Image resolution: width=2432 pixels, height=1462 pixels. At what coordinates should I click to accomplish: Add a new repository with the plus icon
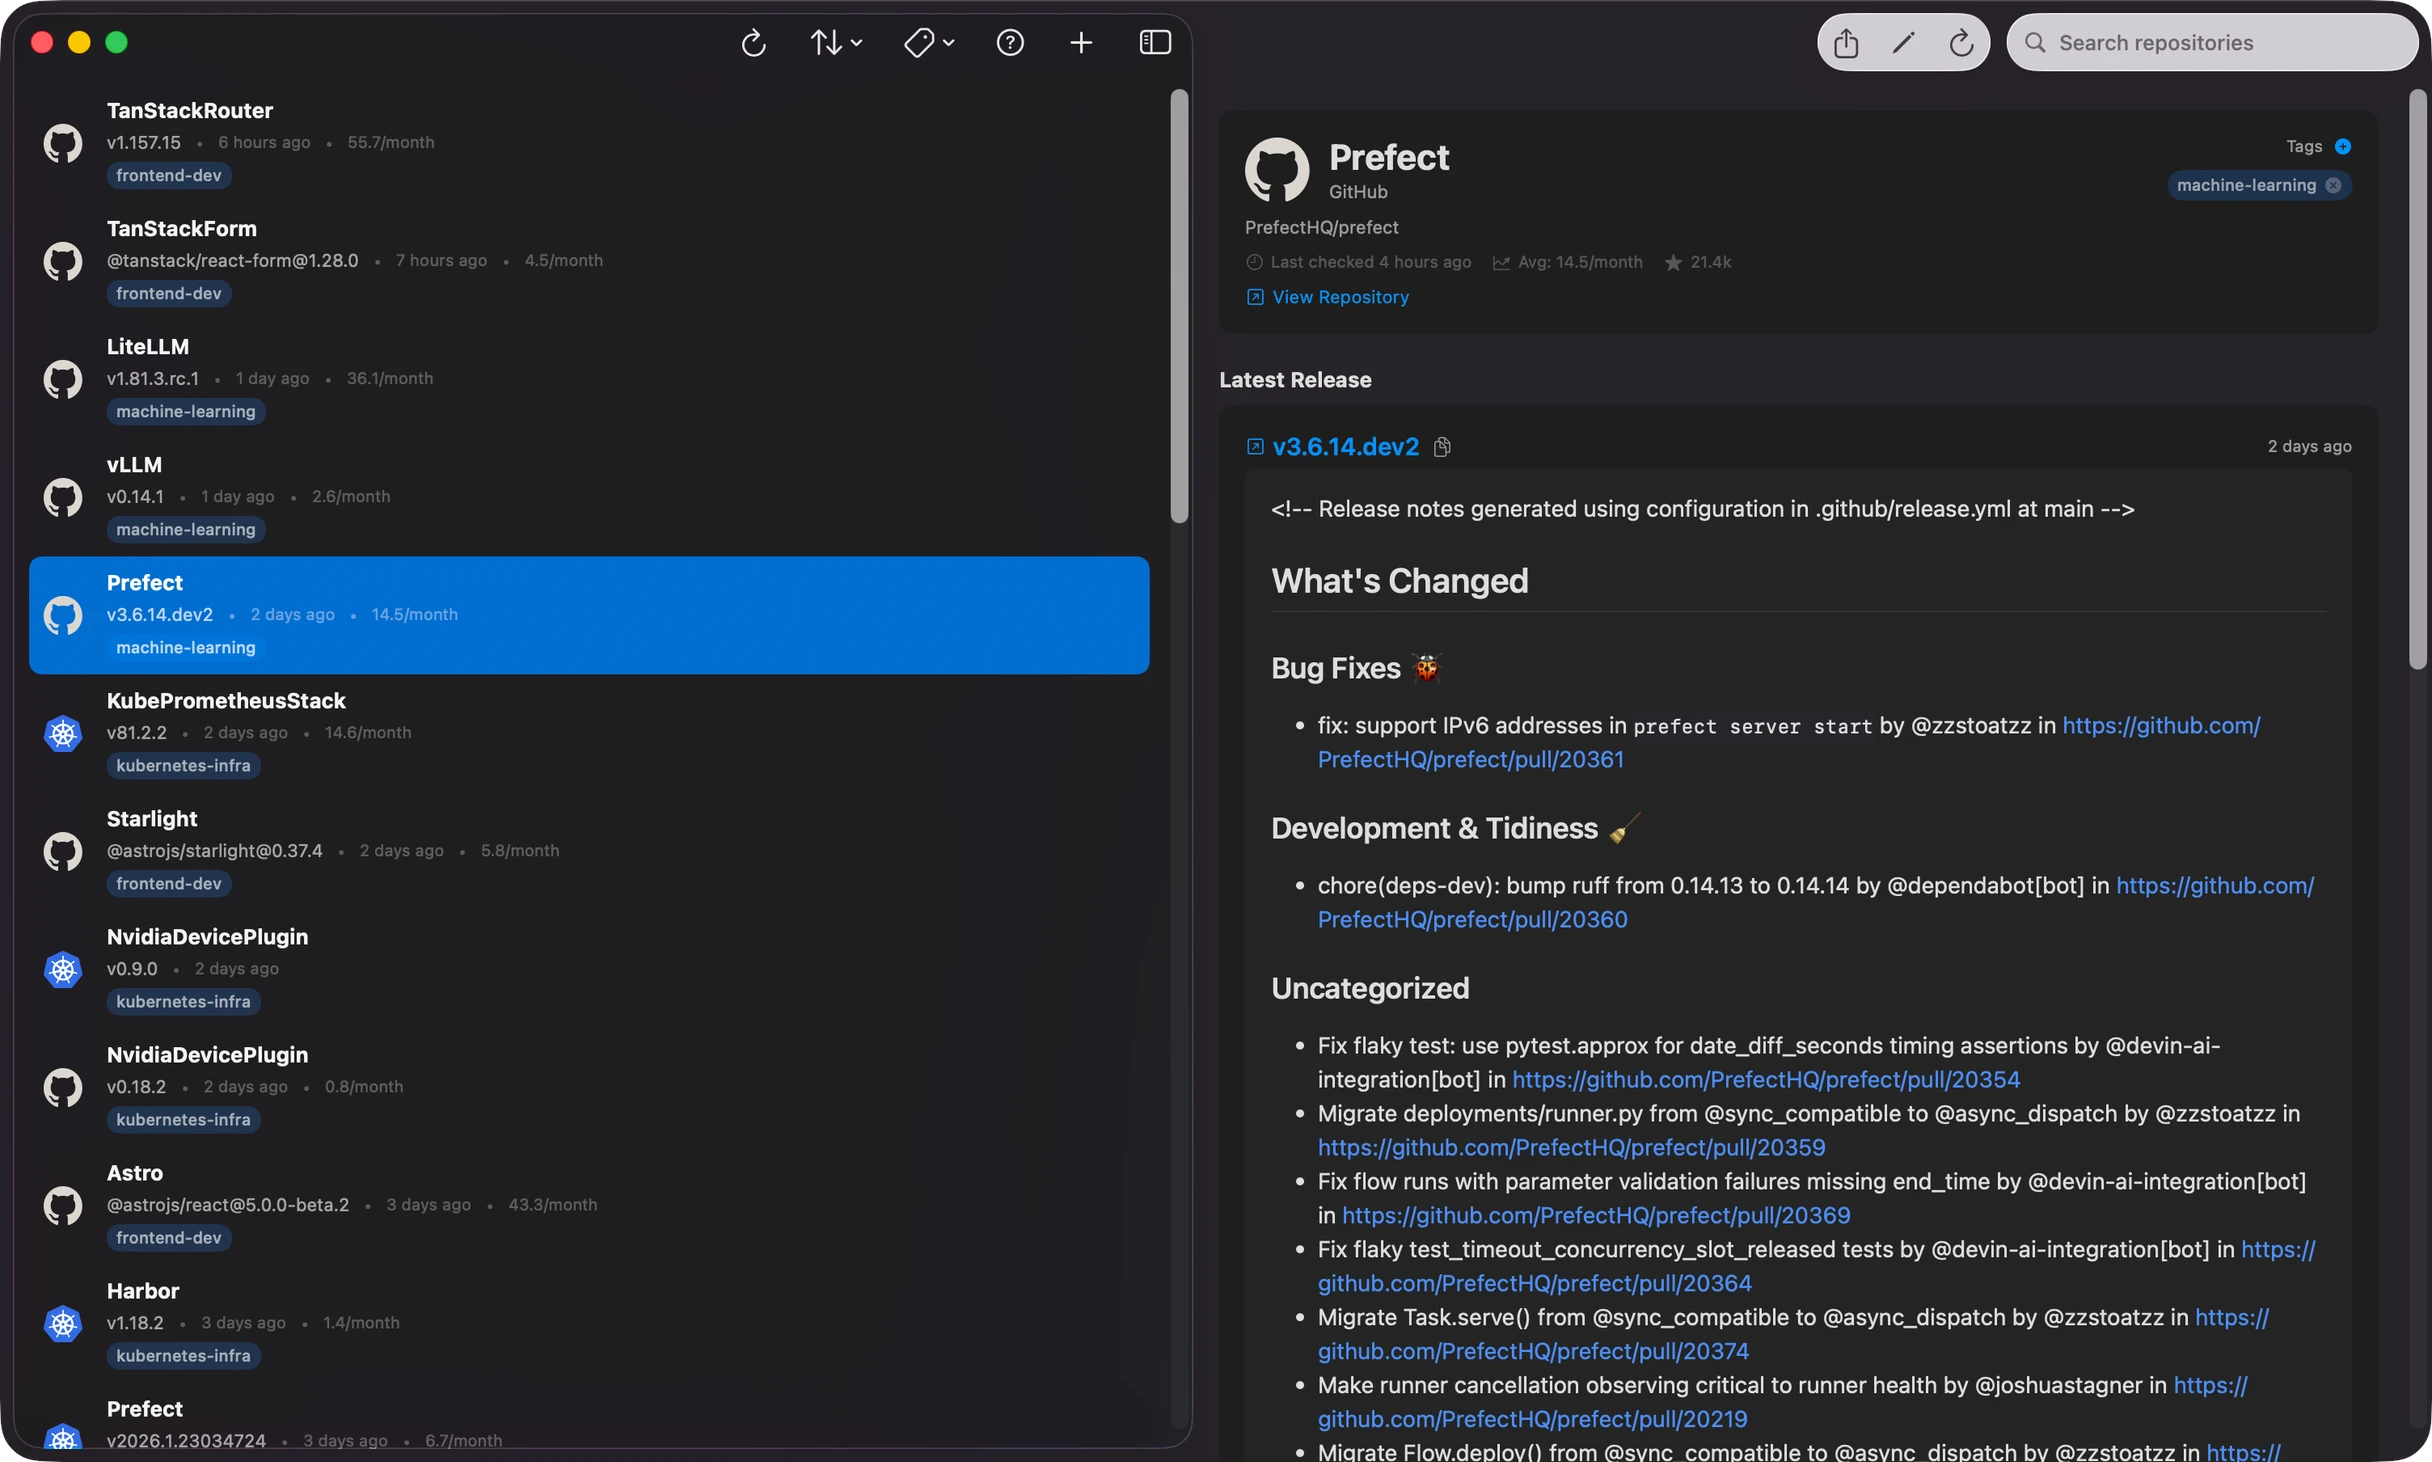pyautogui.click(x=1082, y=42)
